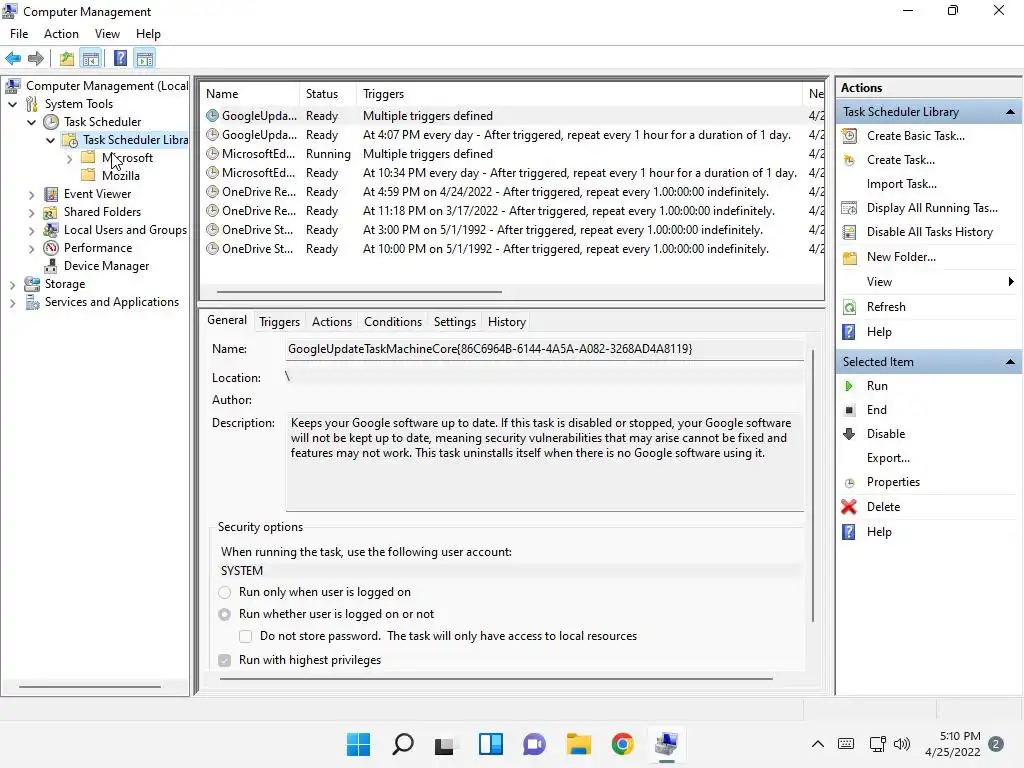Open the View submenu arrow
Screen dimensions: 1024x768
1011,281
